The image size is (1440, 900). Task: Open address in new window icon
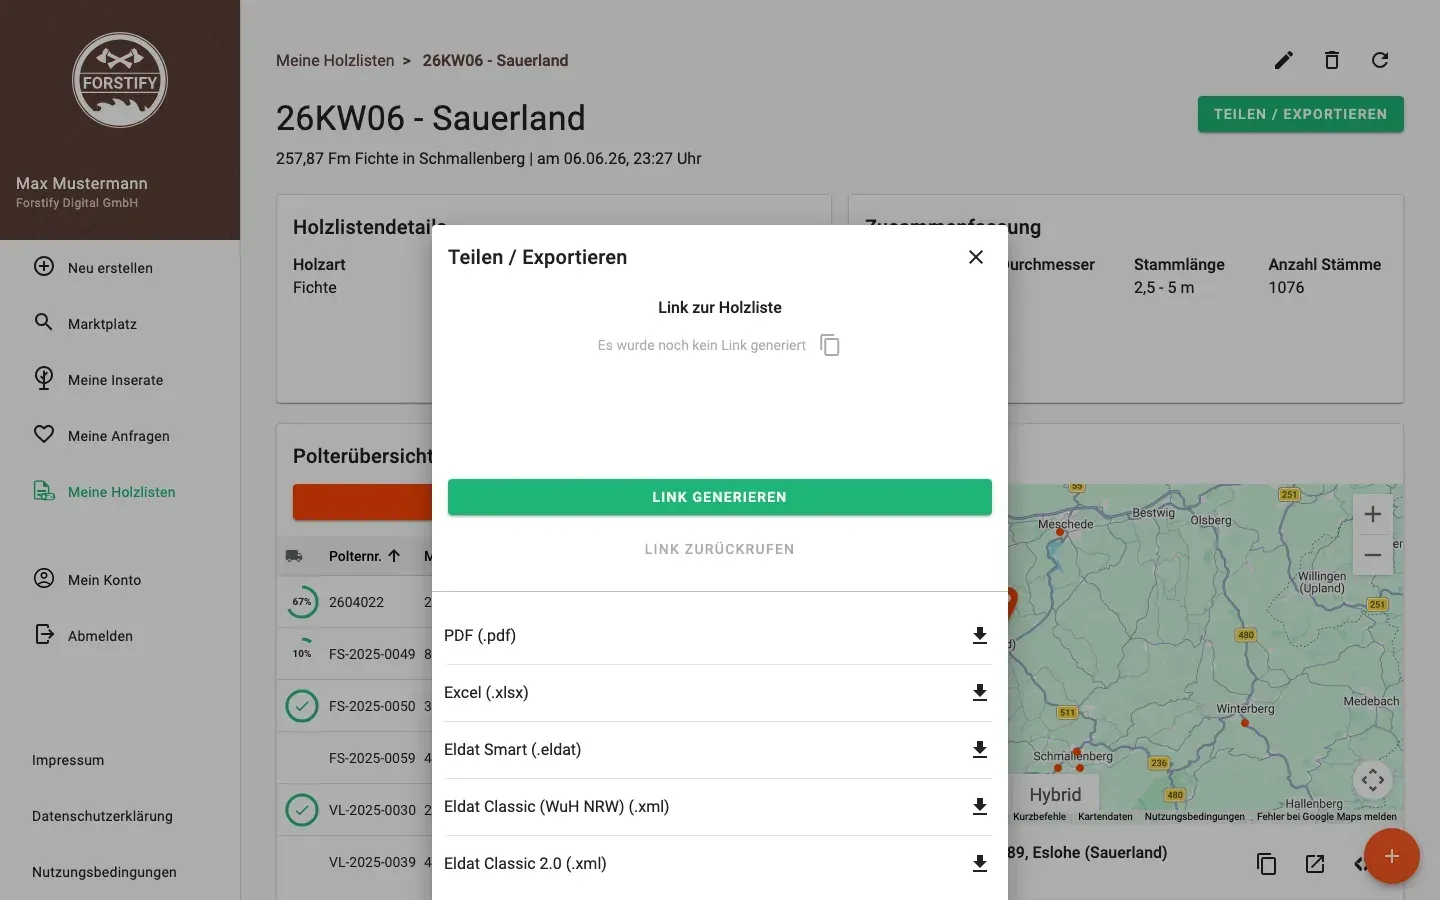tap(1315, 864)
